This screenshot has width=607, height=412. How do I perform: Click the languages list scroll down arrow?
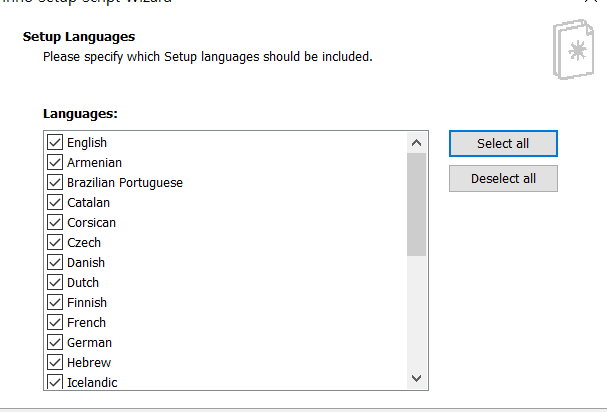click(x=417, y=378)
